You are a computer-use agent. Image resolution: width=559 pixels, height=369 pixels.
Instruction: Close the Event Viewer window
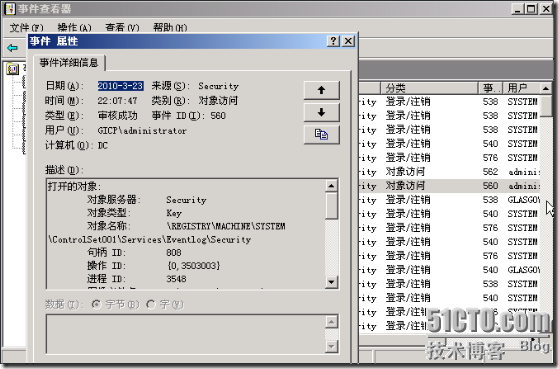coord(546,9)
